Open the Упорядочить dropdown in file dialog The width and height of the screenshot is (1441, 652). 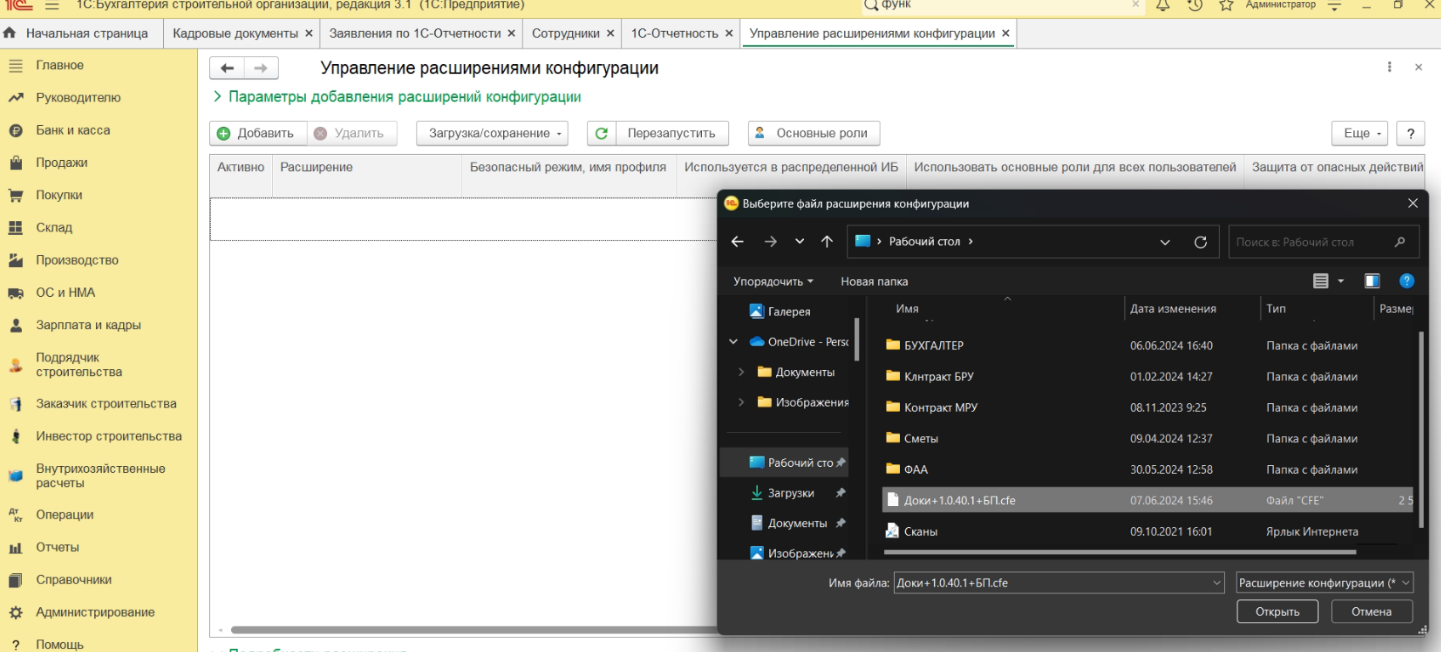pyautogui.click(x=773, y=282)
